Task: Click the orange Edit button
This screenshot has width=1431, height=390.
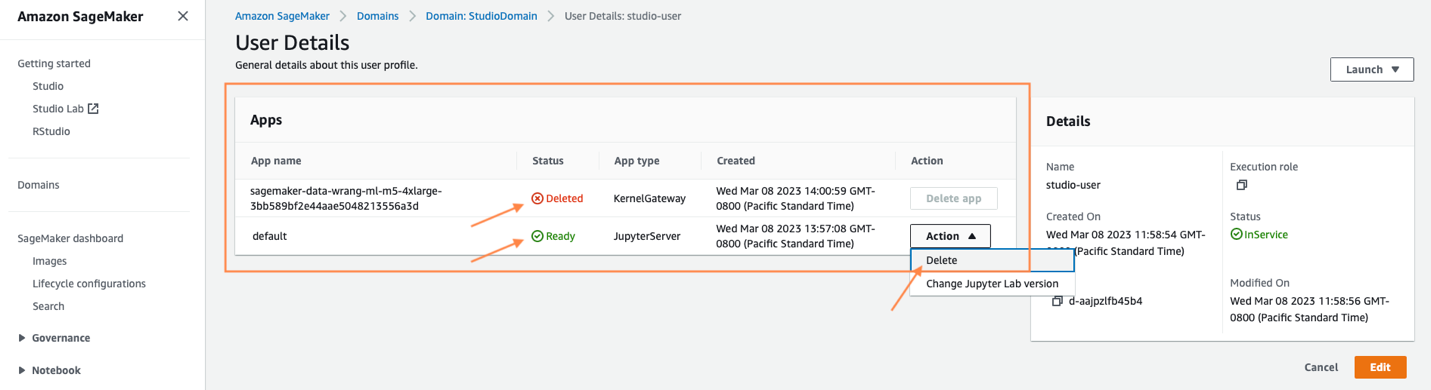Action: coord(1380,367)
